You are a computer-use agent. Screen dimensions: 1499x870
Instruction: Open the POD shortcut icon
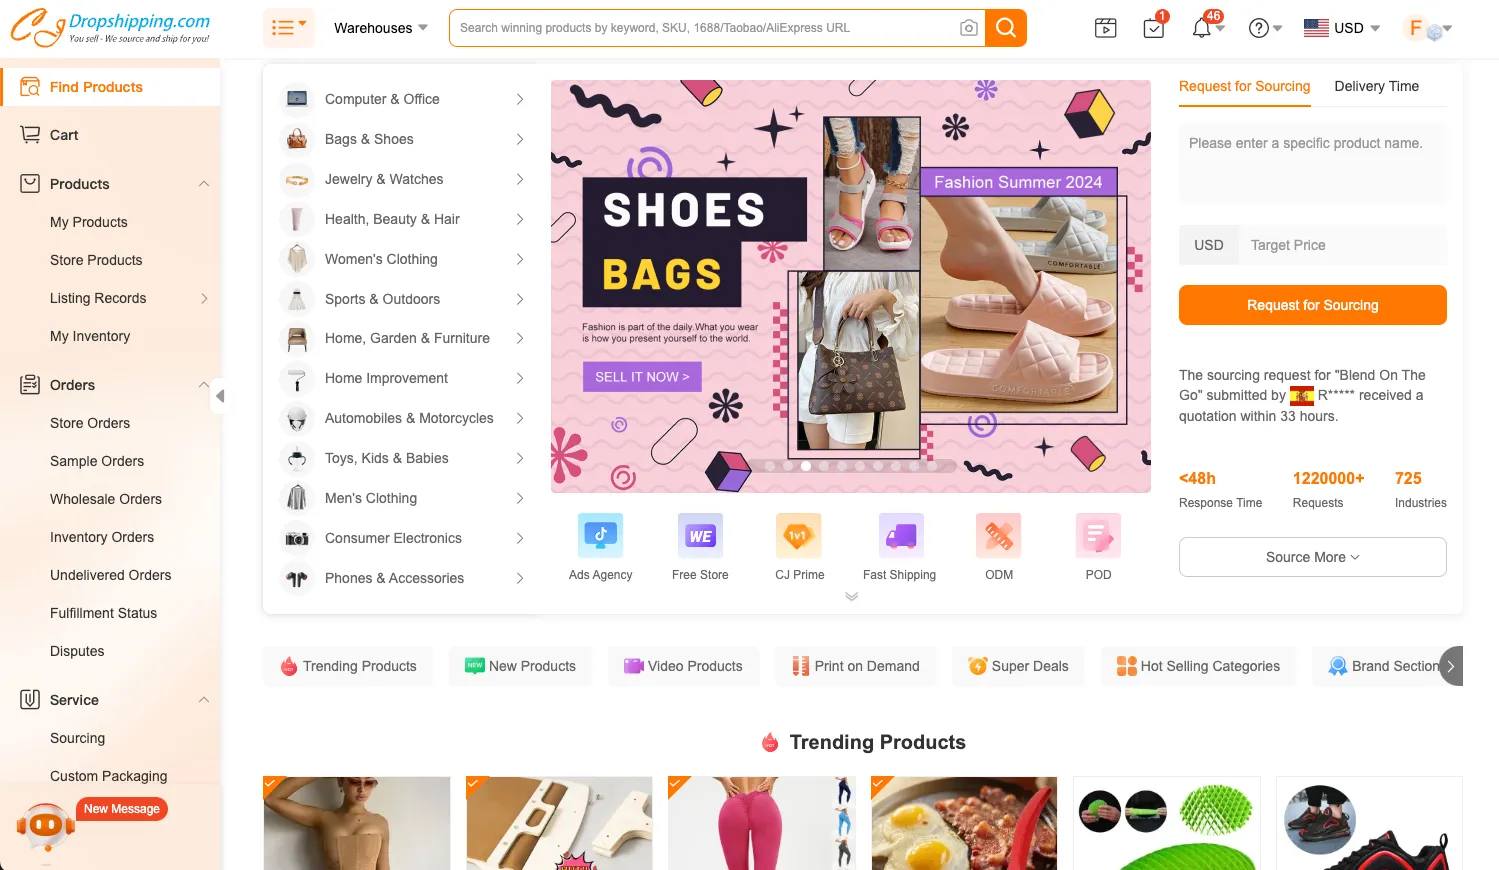coord(1098,535)
